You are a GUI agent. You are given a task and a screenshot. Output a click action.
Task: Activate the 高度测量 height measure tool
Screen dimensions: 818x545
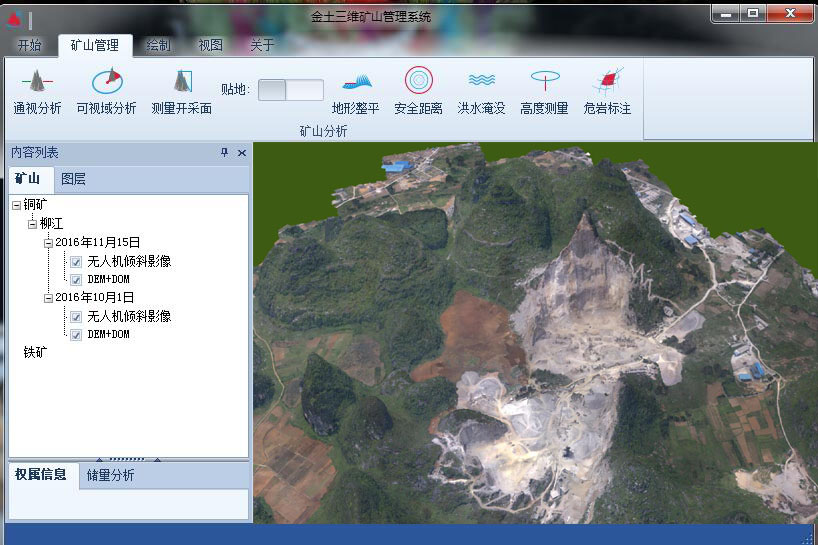544,92
